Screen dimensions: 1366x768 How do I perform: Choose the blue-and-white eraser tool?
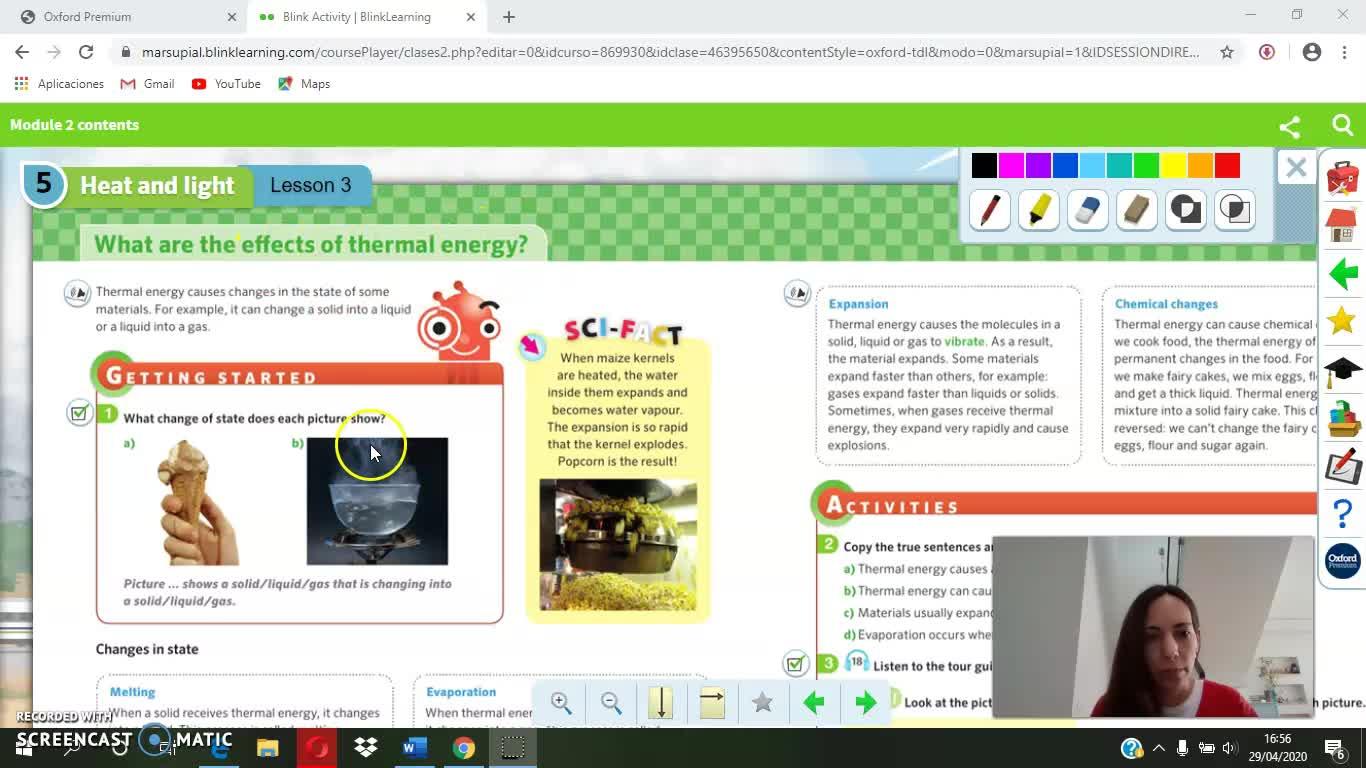tap(1087, 210)
